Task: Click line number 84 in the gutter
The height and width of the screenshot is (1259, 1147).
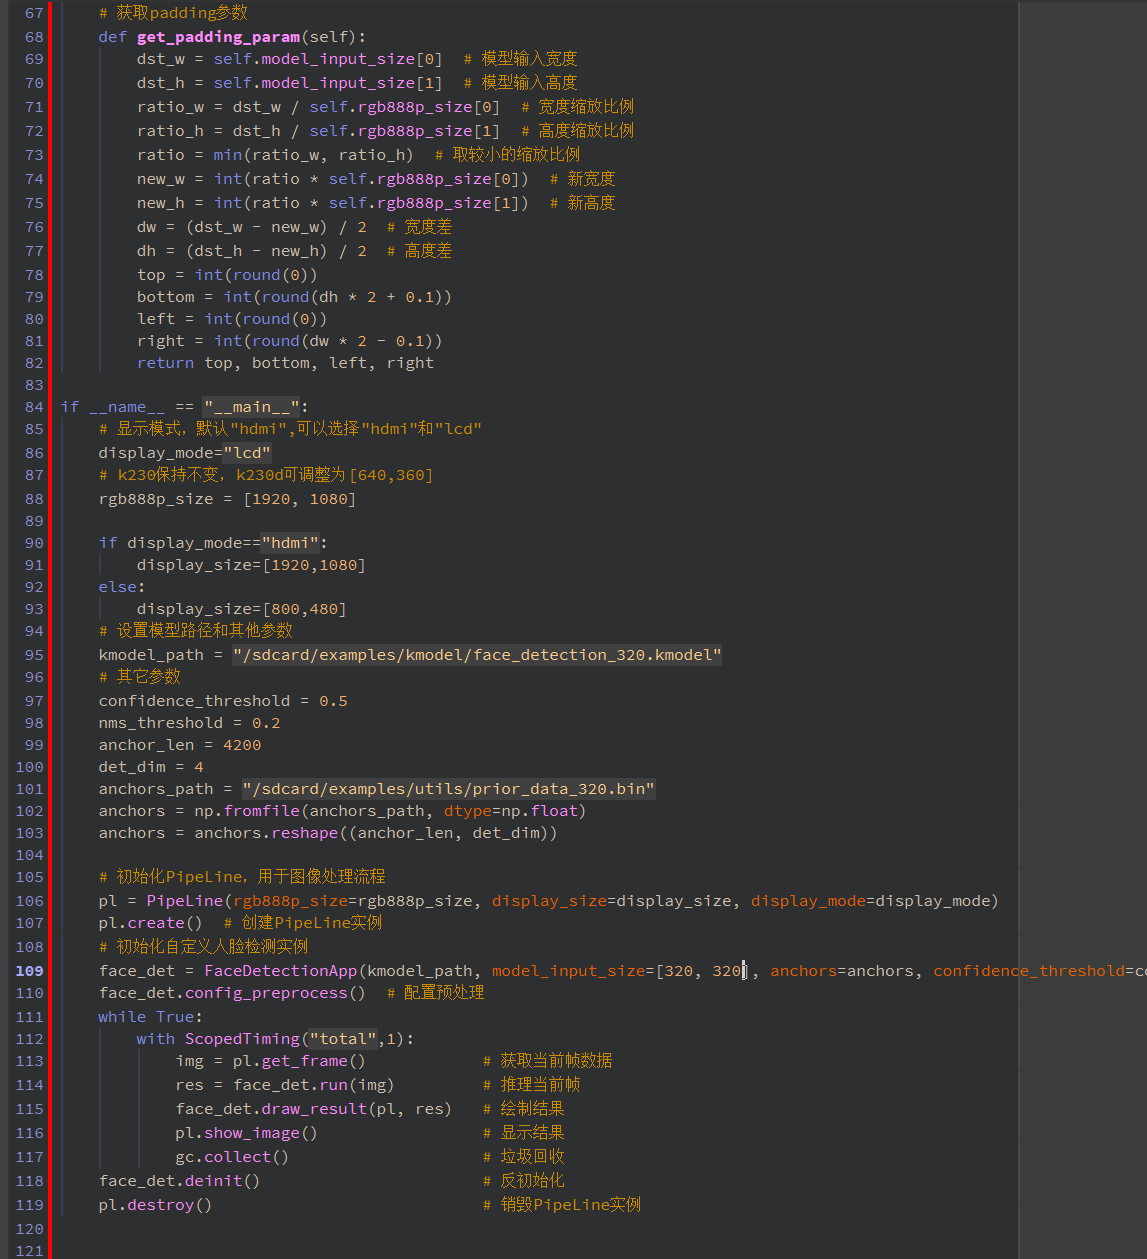Action: point(34,407)
